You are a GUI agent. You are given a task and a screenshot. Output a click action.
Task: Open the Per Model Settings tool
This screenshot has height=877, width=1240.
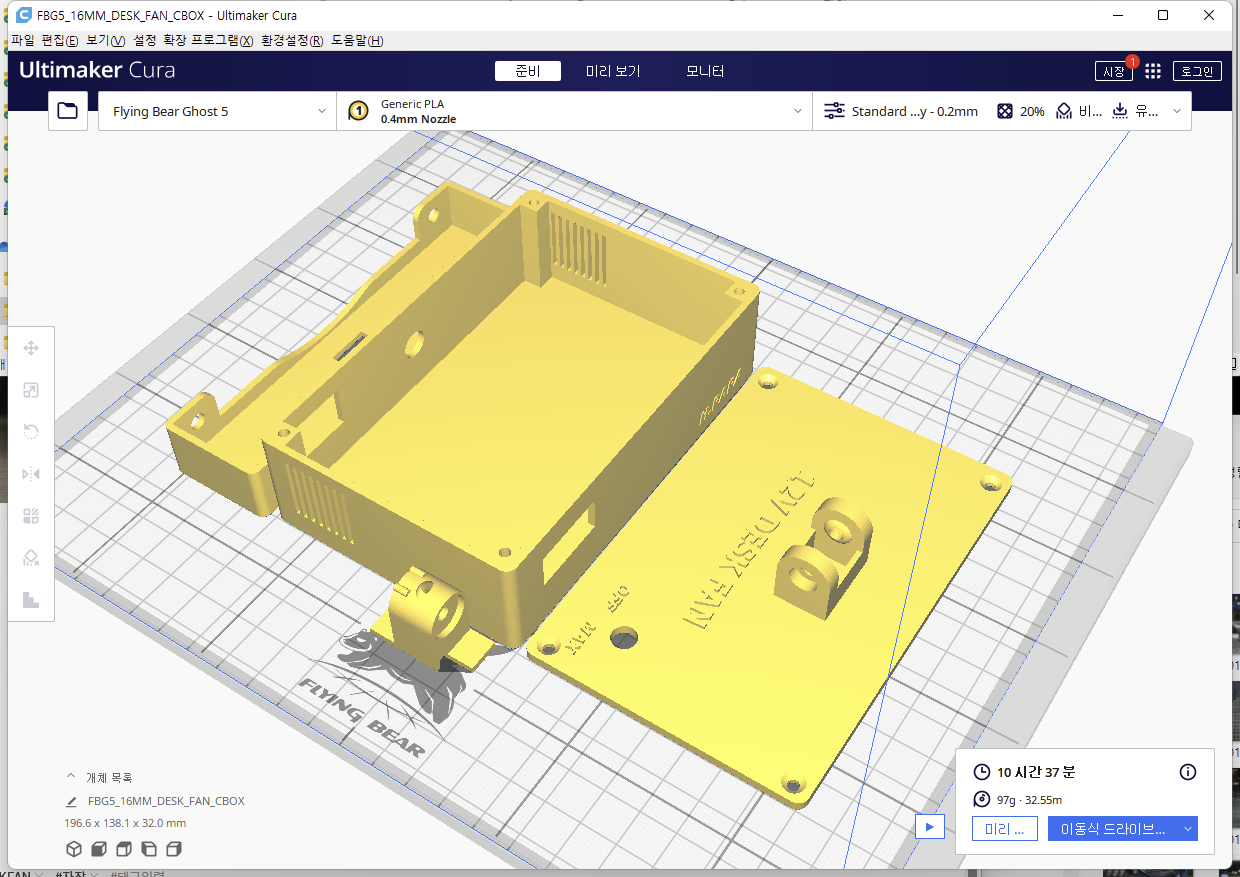coord(31,516)
